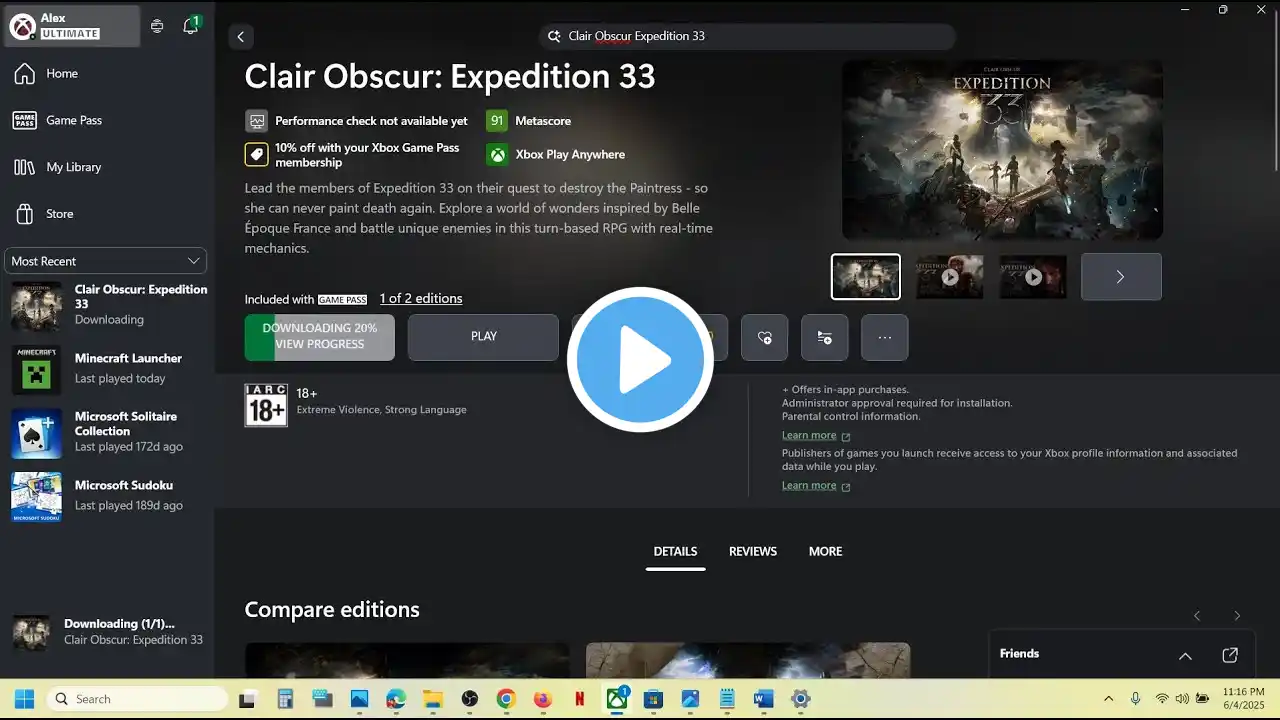Select the second video thumbnail
The height and width of the screenshot is (720, 1280).
tap(950, 277)
